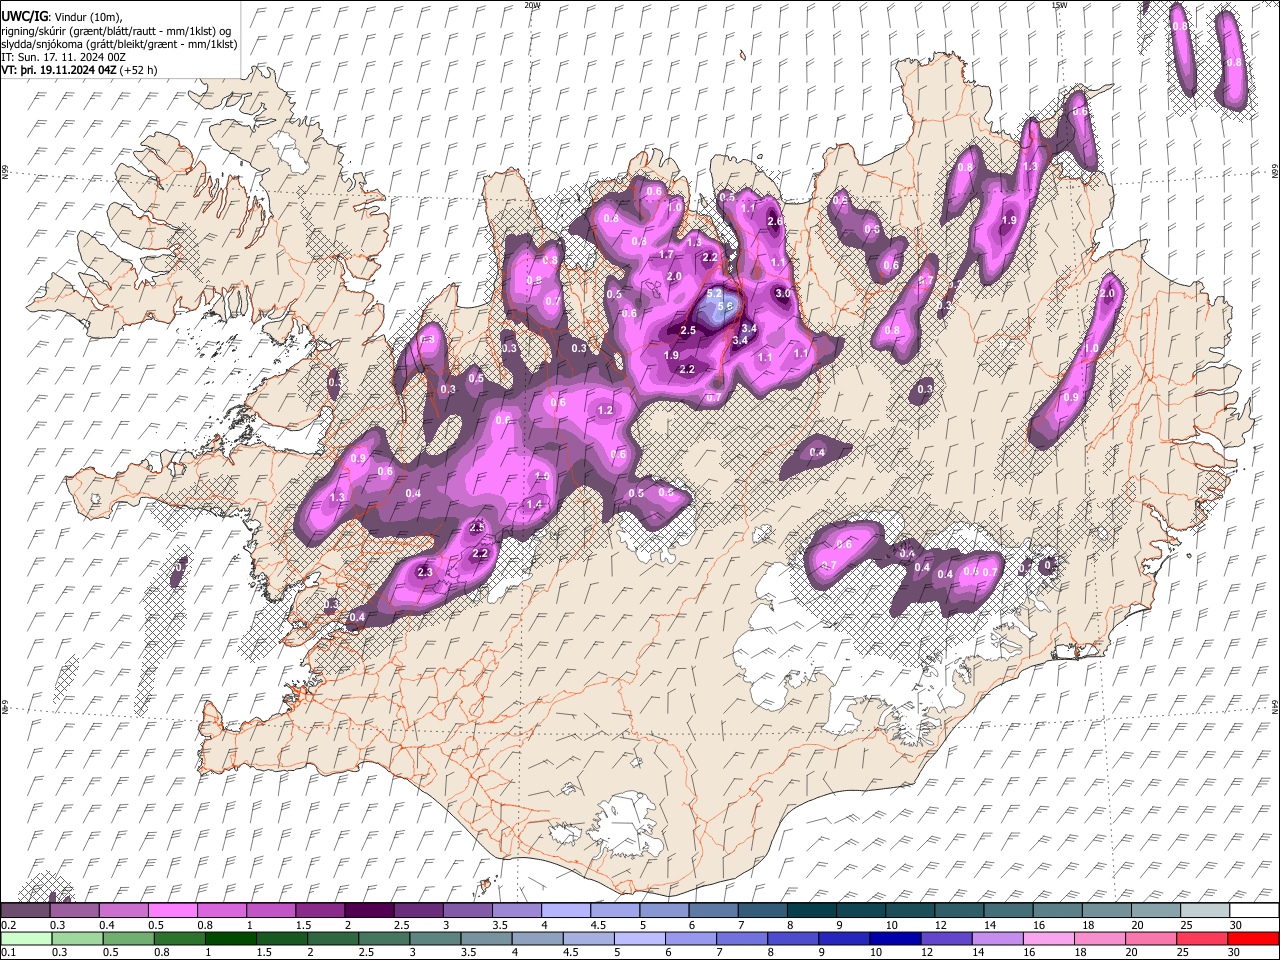The width and height of the screenshot is (1280, 960).
Task: Click the 2.6 value label on the map
Action: [x=774, y=221]
